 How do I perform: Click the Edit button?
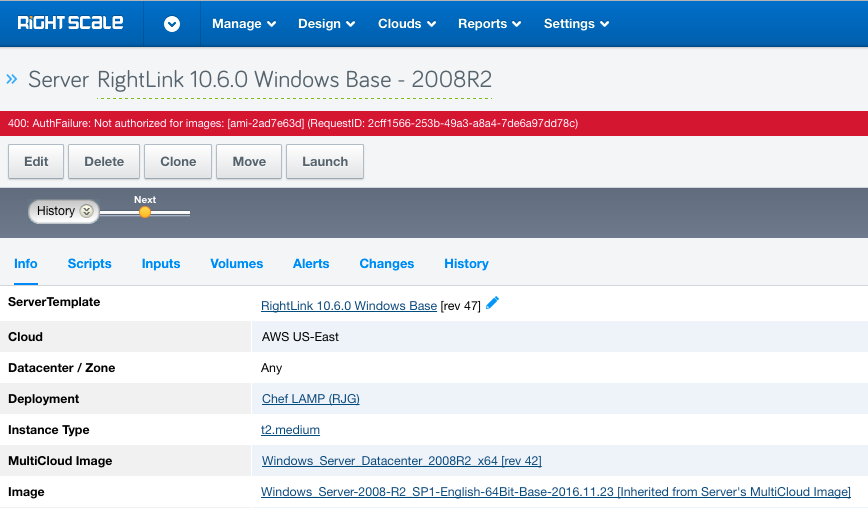[x=36, y=162]
